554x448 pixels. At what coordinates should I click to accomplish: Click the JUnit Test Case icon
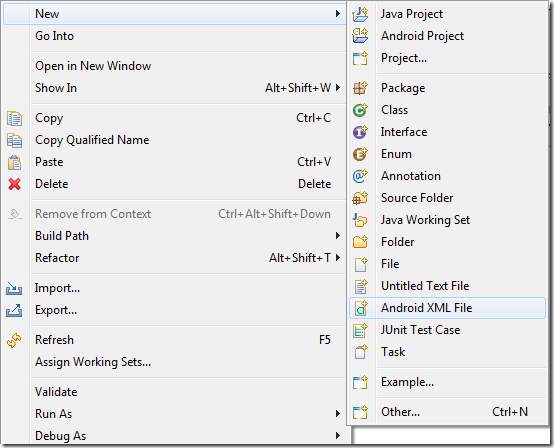coord(360,330)
